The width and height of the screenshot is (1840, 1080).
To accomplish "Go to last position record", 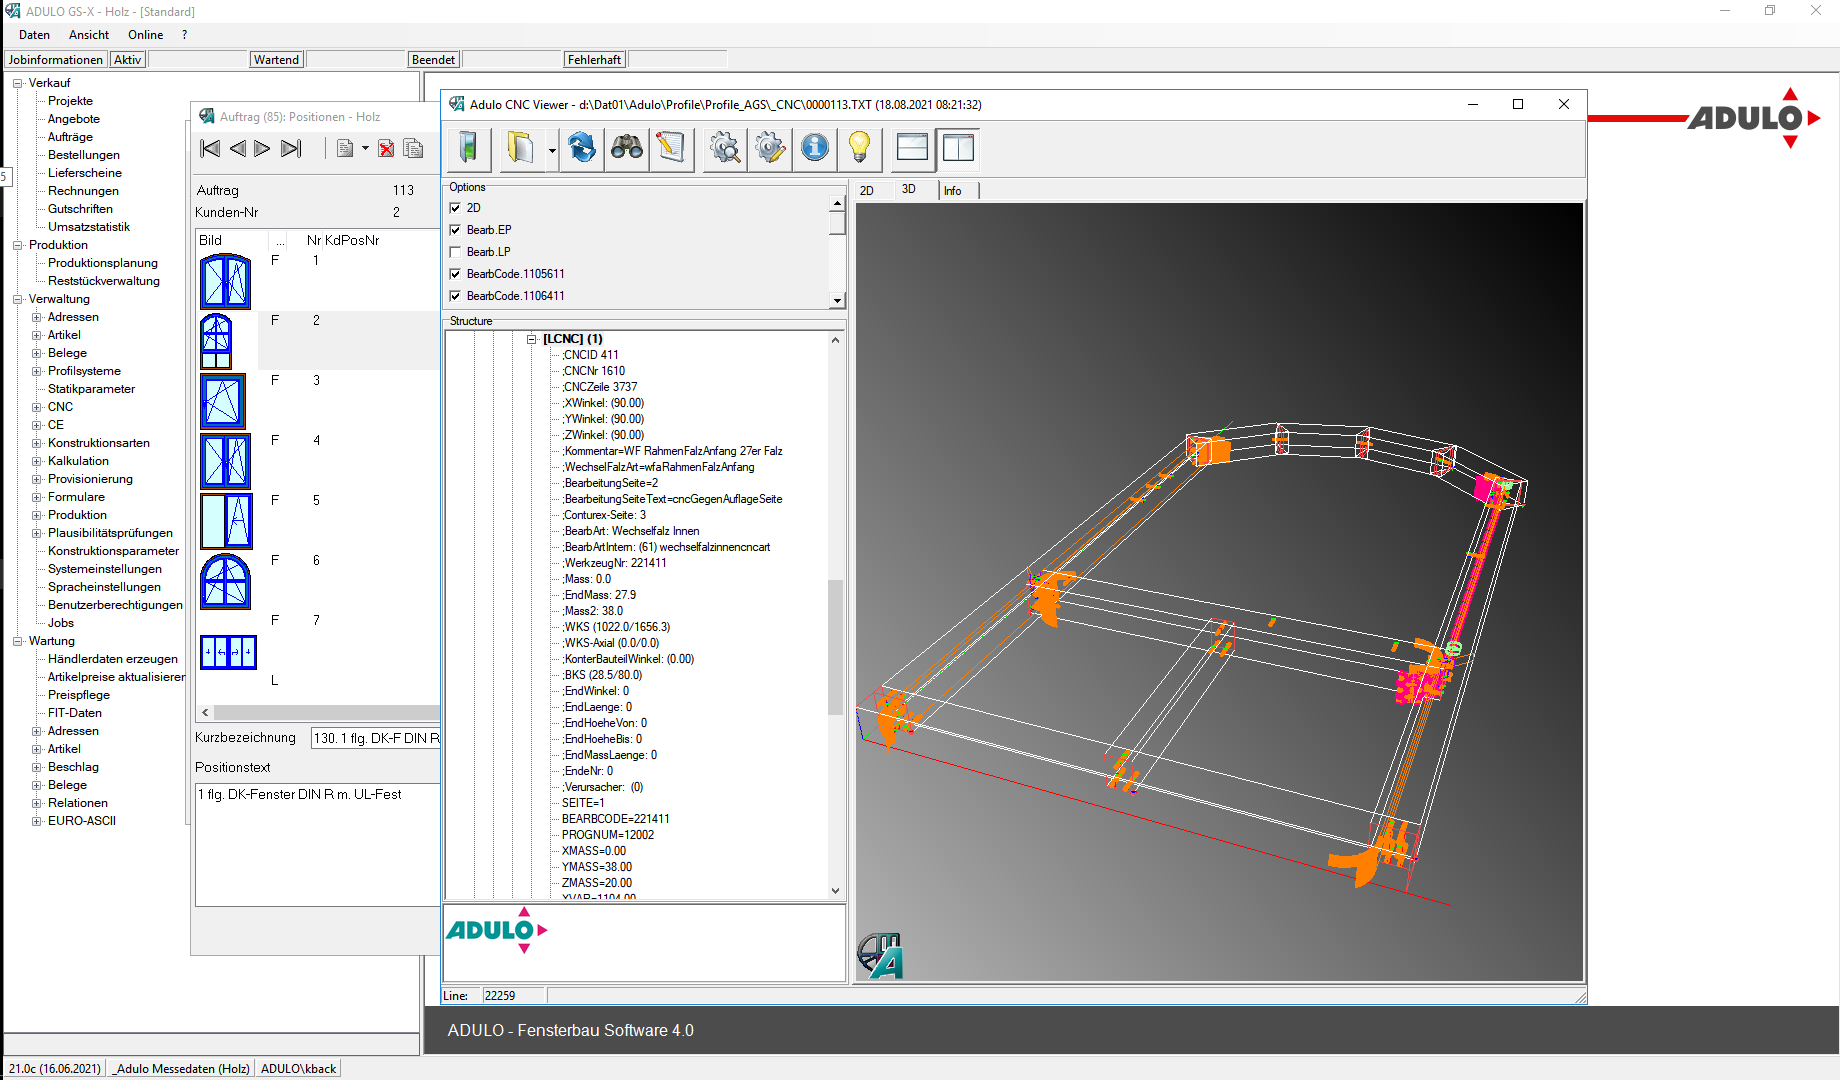I will (291, 149).
